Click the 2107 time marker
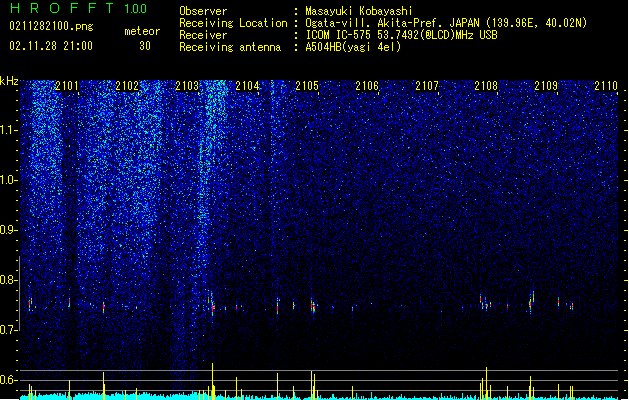Viewport: 629px width, 400px height. point(427,86)
